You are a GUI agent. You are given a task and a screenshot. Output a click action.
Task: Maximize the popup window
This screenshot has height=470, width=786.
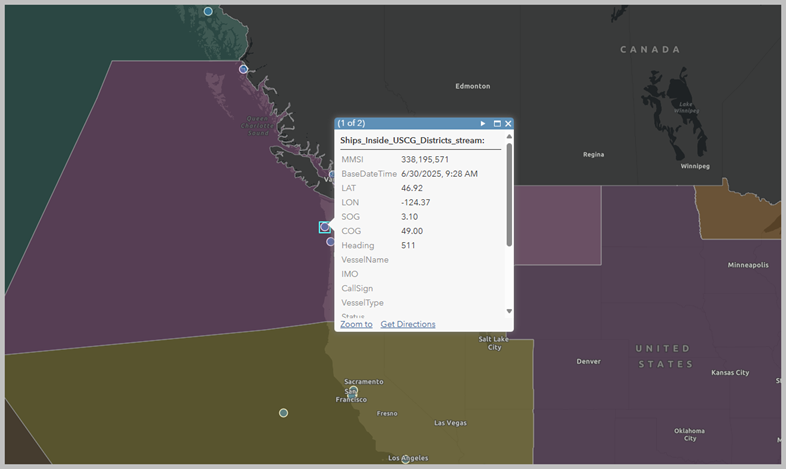(x=497, y=123)
